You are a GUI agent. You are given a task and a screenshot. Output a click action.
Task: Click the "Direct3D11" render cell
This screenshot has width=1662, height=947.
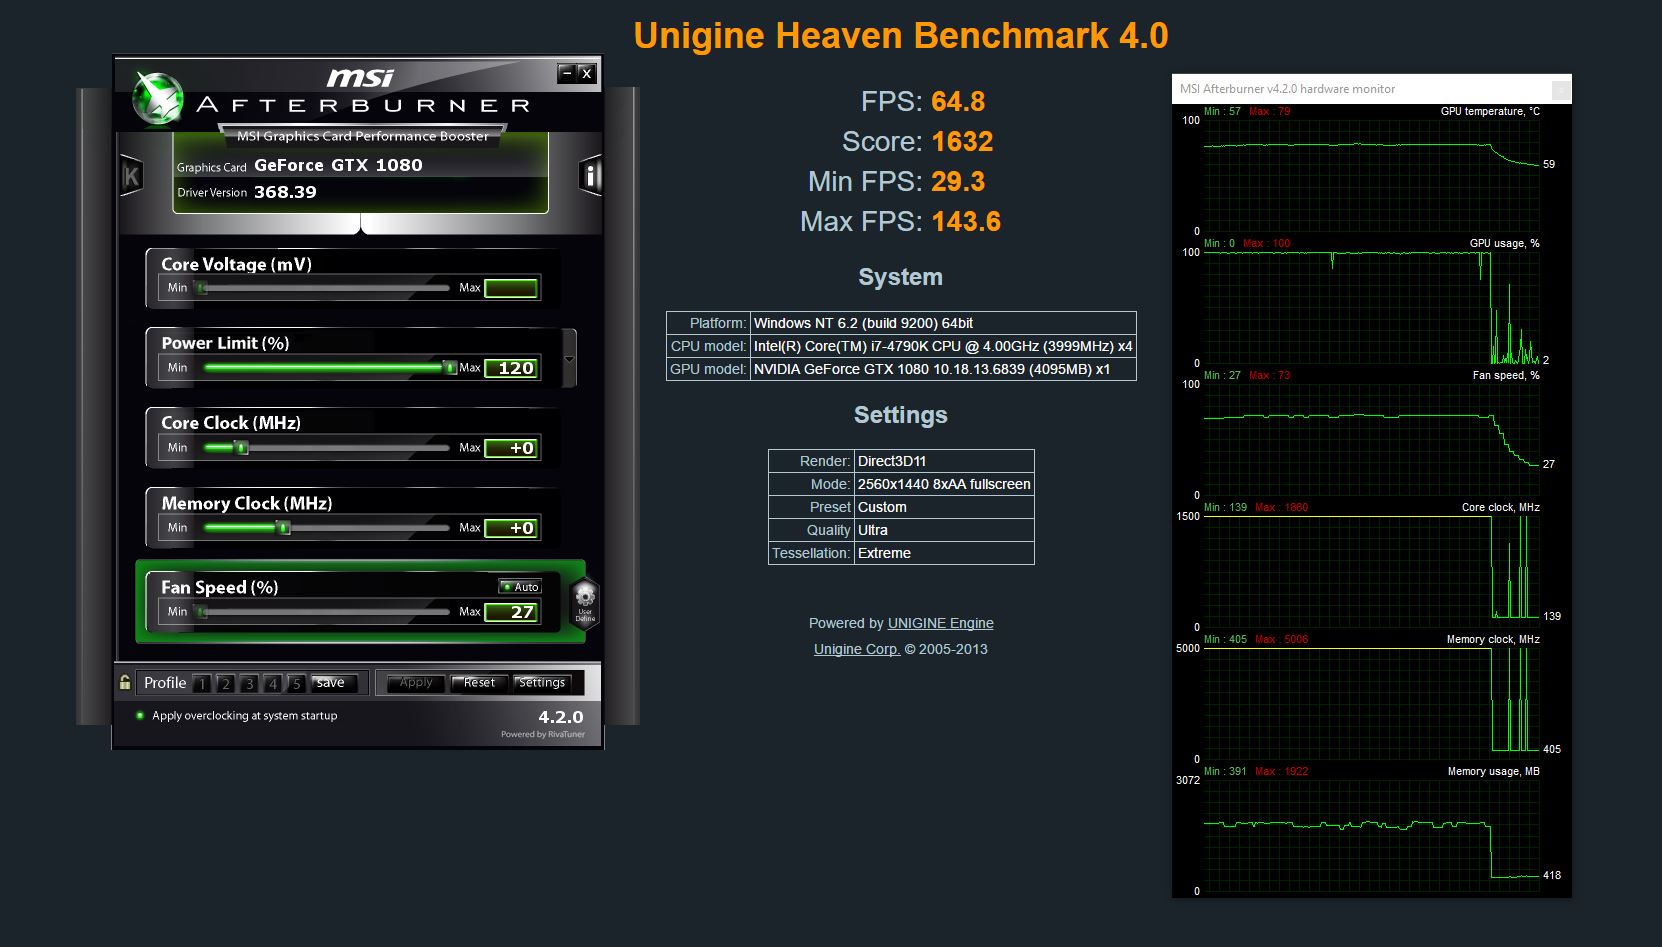944,461
